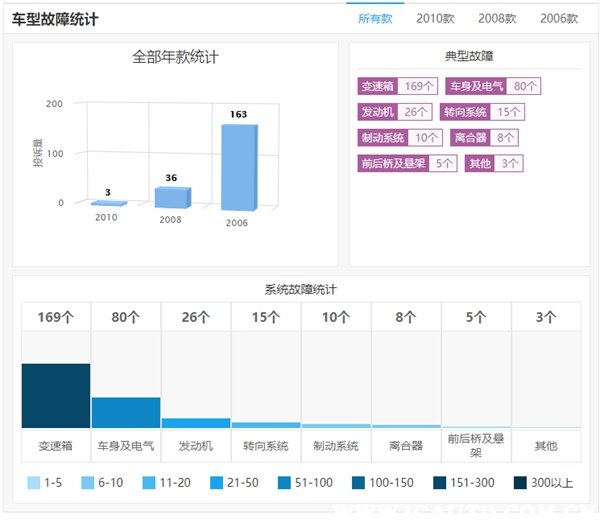Click the 2010 bar showing 3 complaints

click(107, 203)
